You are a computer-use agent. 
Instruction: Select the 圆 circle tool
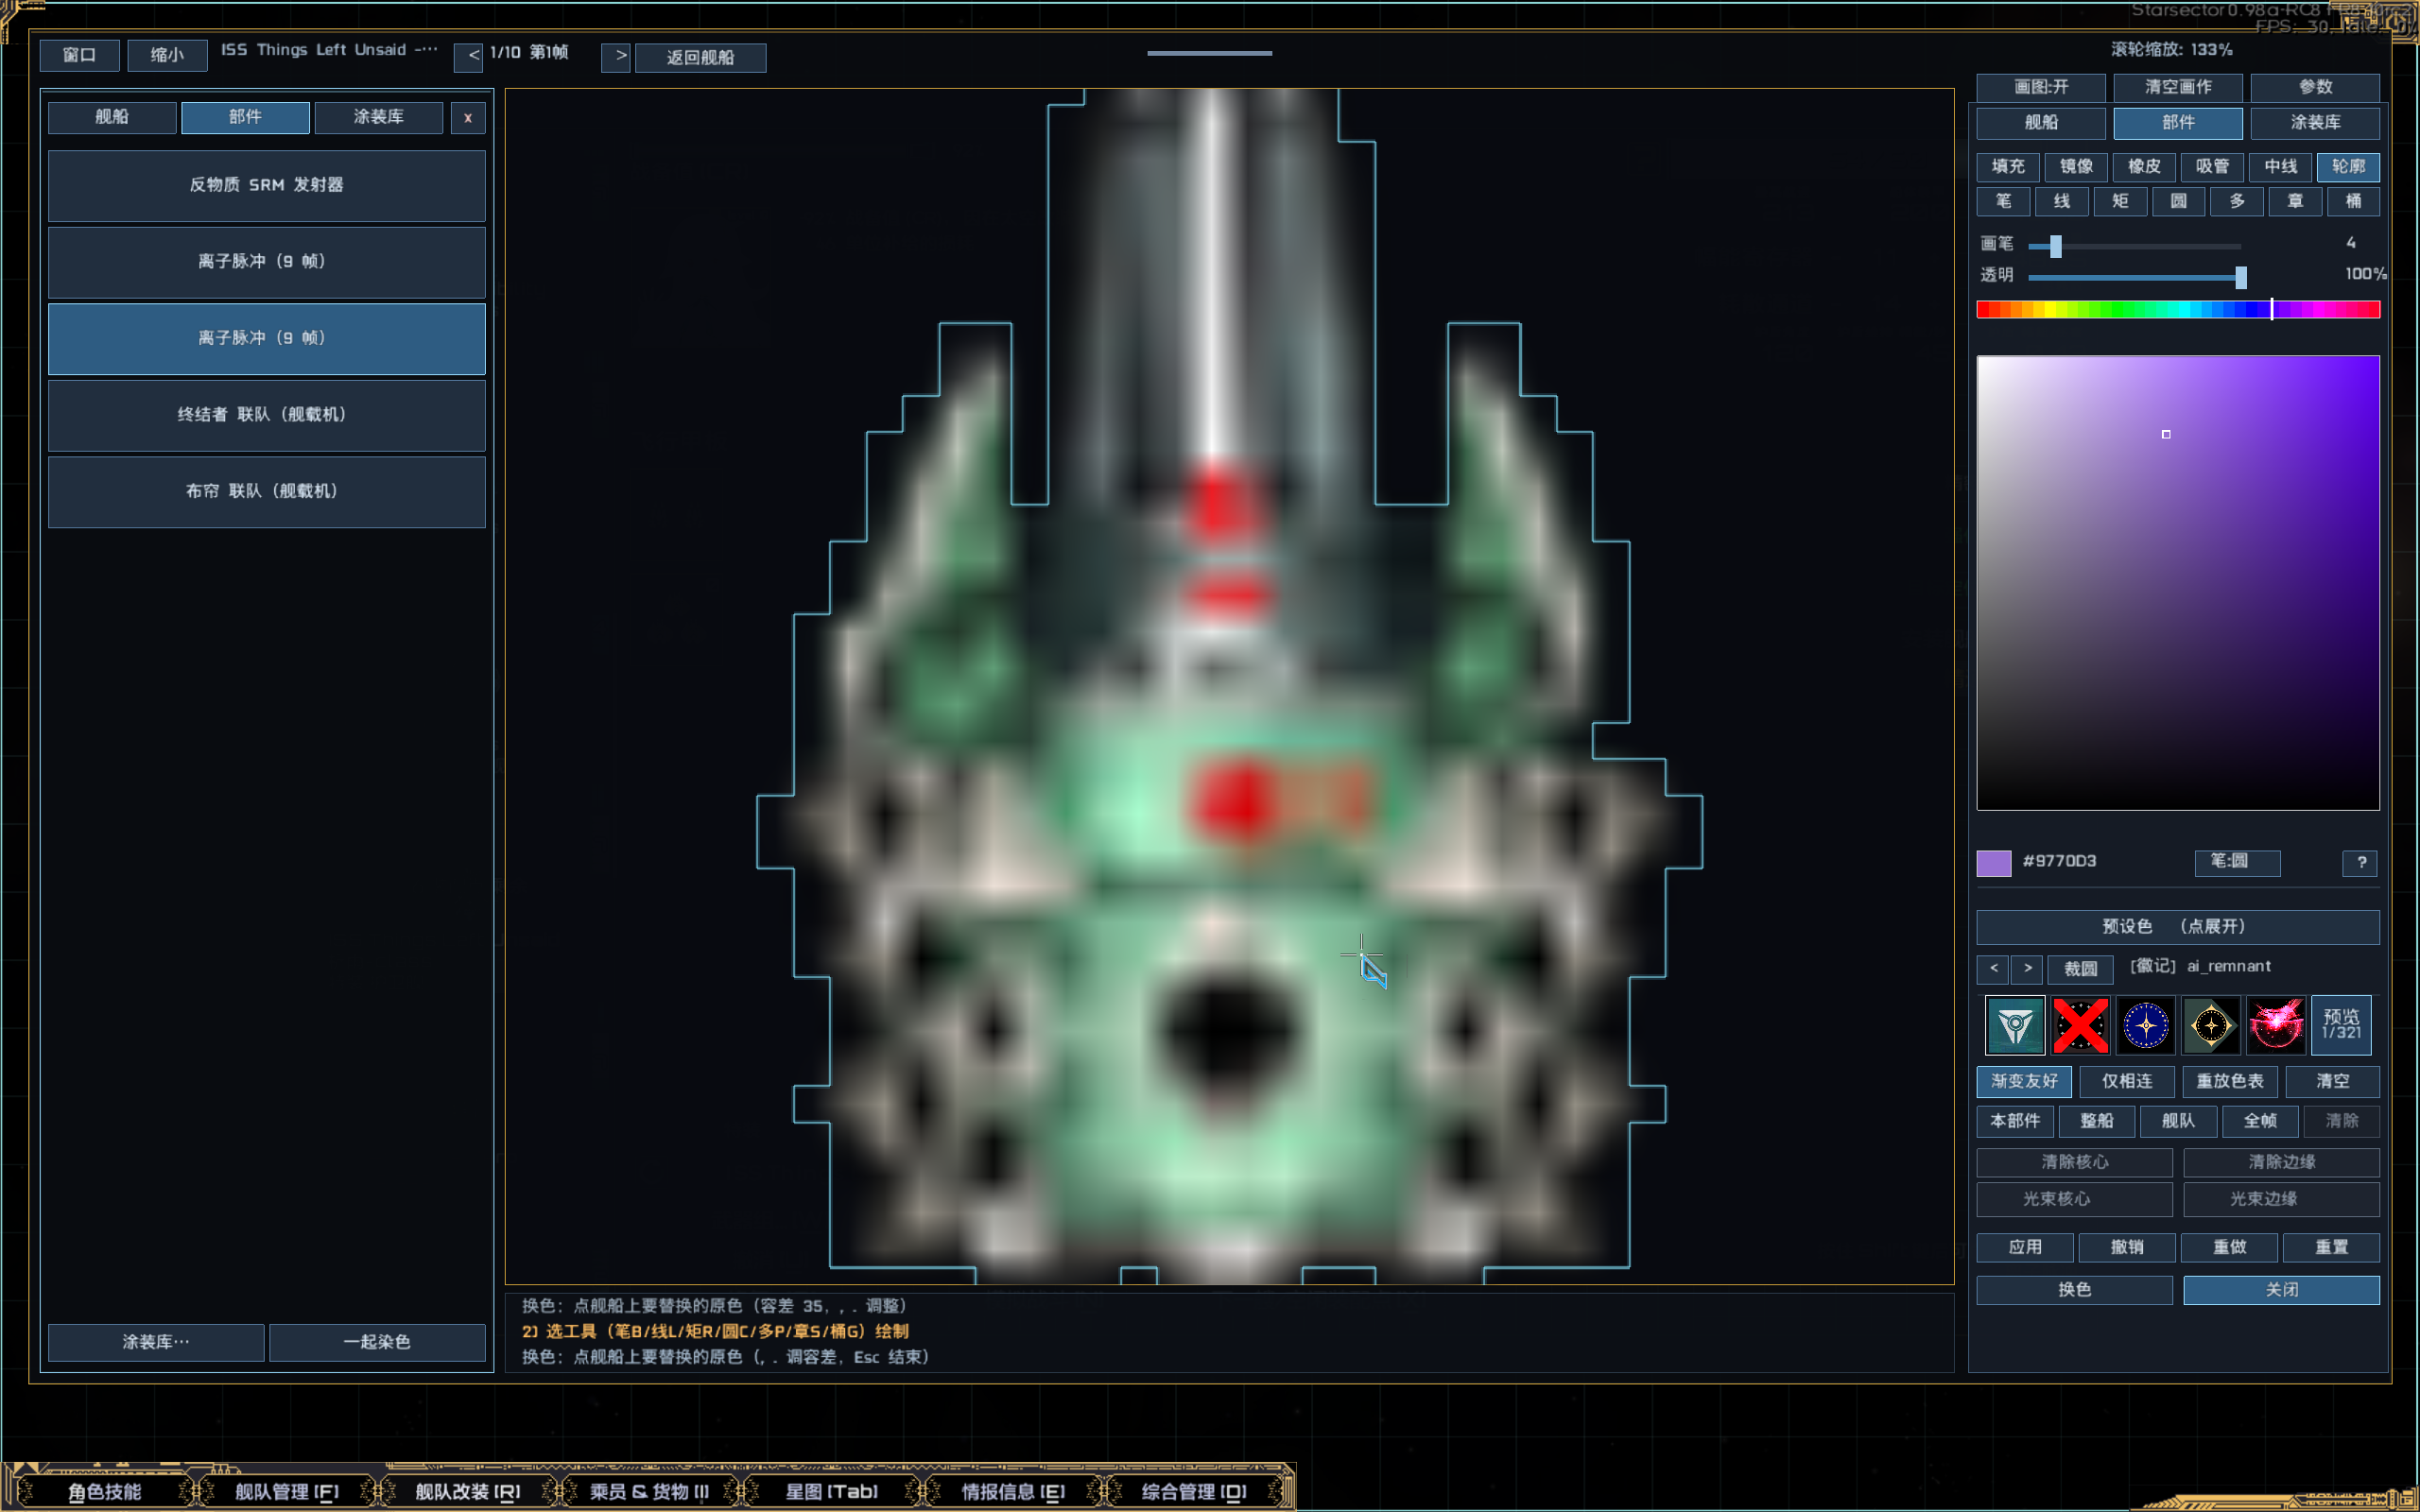coord(2178,201)
